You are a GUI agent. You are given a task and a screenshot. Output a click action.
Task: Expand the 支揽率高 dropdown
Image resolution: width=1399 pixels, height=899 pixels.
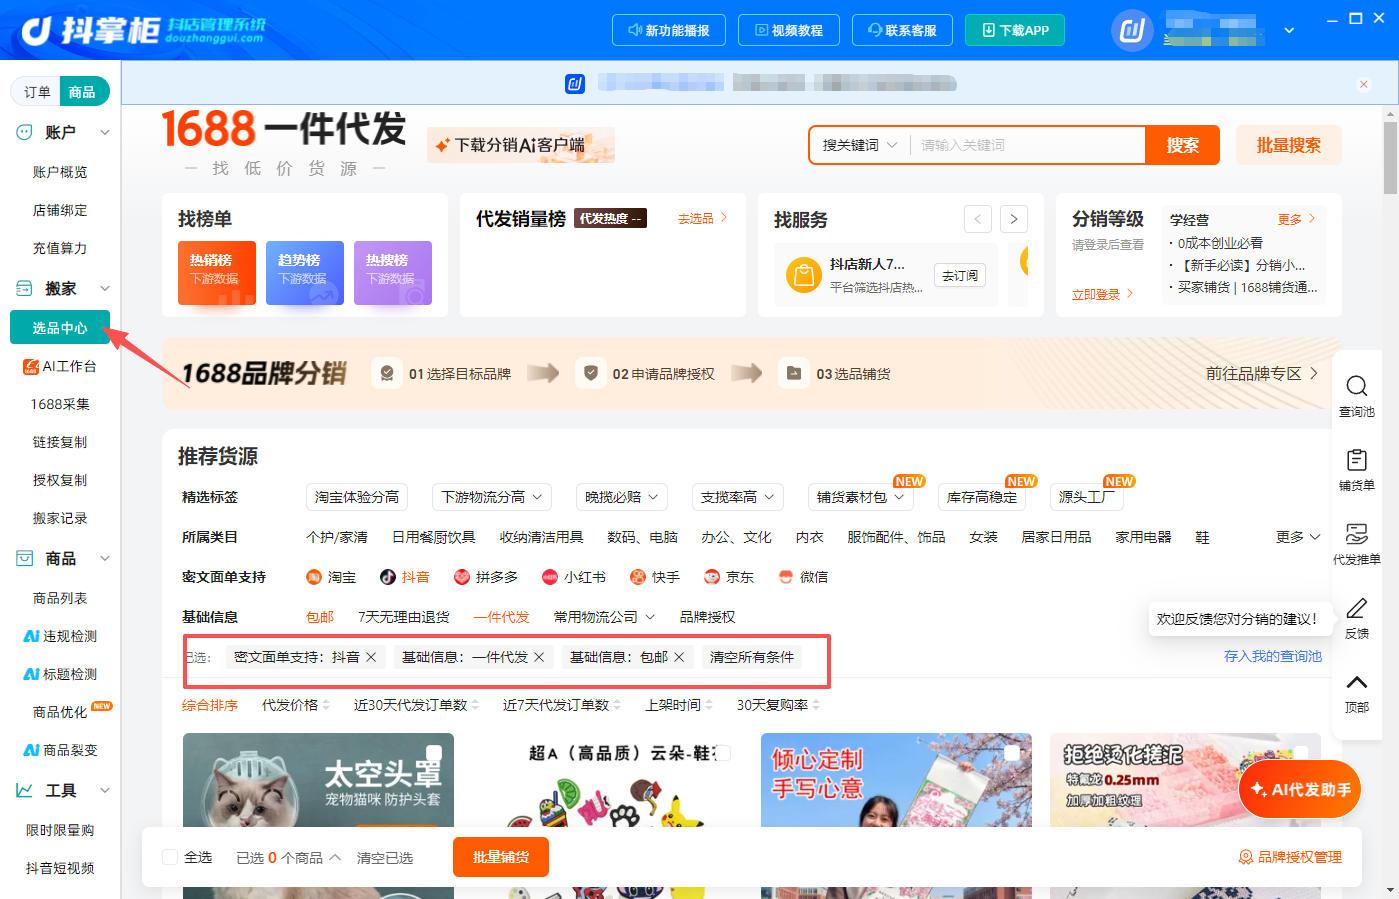coord(738,497)
